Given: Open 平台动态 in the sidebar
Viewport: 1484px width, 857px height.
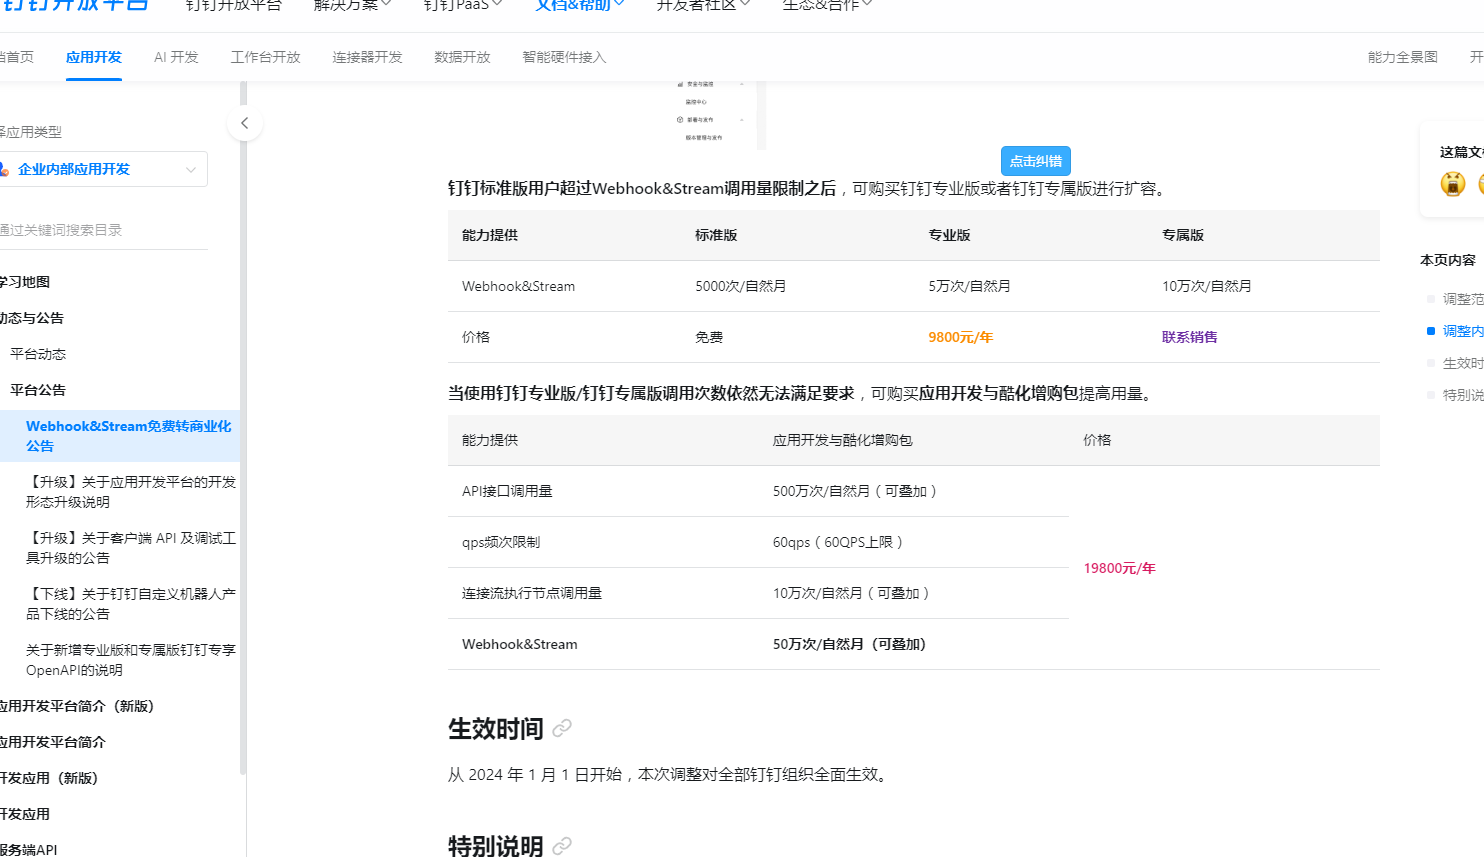Looking at the screenshot, I should (x=38, y=354).
